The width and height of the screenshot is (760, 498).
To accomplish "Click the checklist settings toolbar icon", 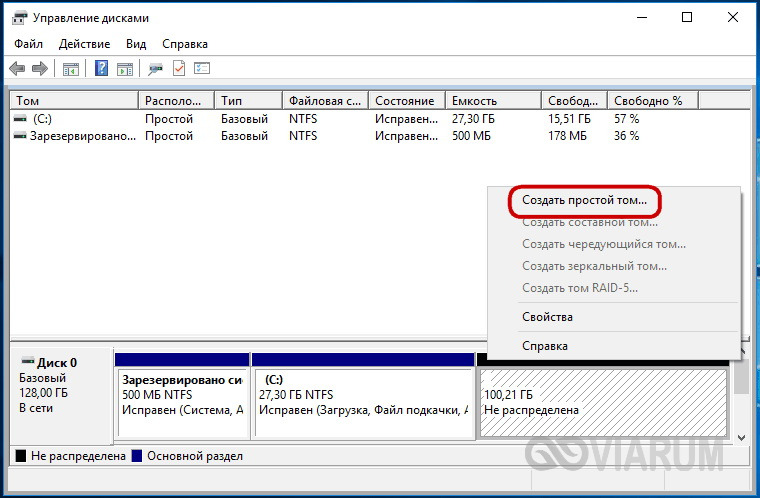I will [x=202, y=69].
